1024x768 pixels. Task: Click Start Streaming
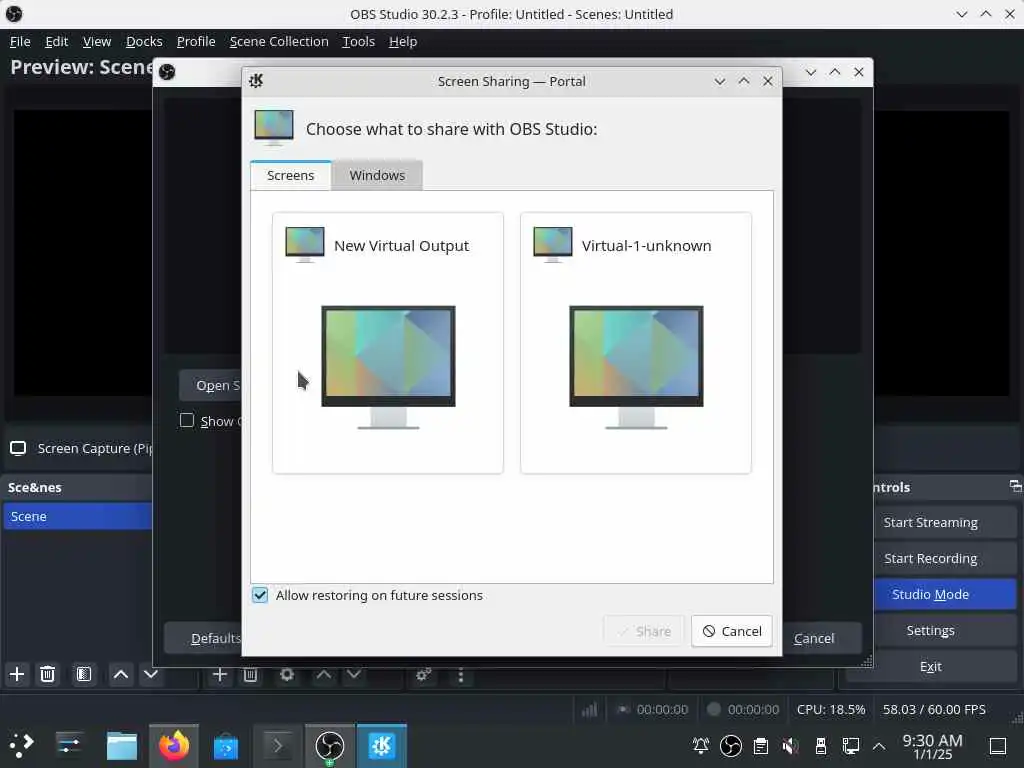[x=944, y=522]
